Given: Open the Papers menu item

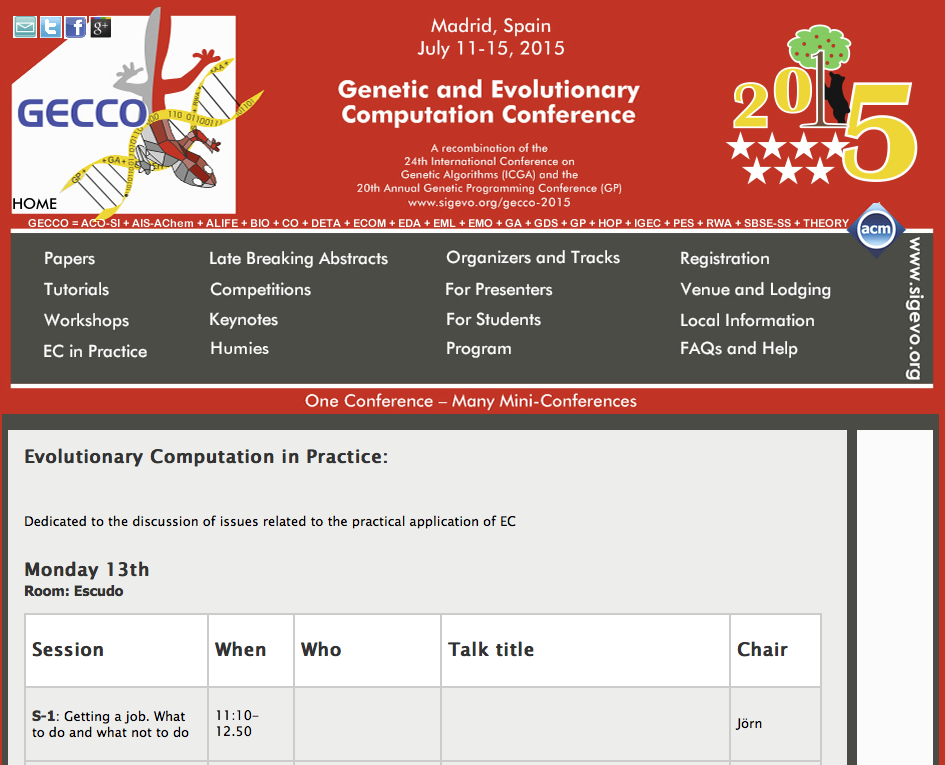Looking at the screenshot, I should [x=69, y=258].
